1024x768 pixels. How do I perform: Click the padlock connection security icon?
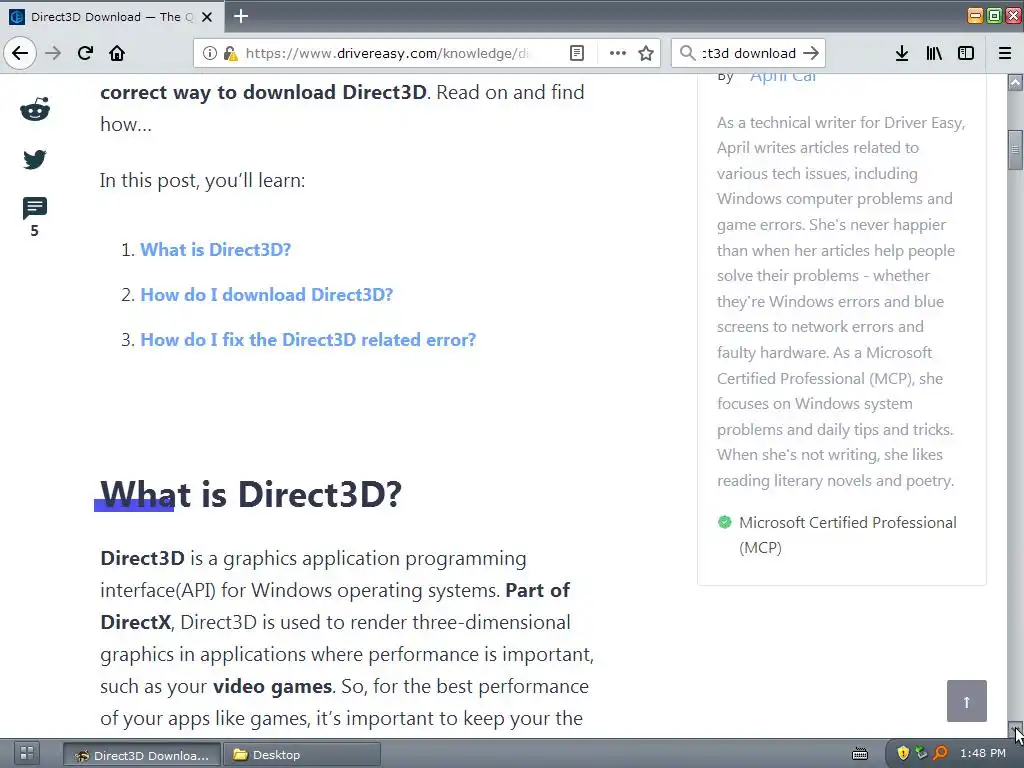click(x=230, y=53)
